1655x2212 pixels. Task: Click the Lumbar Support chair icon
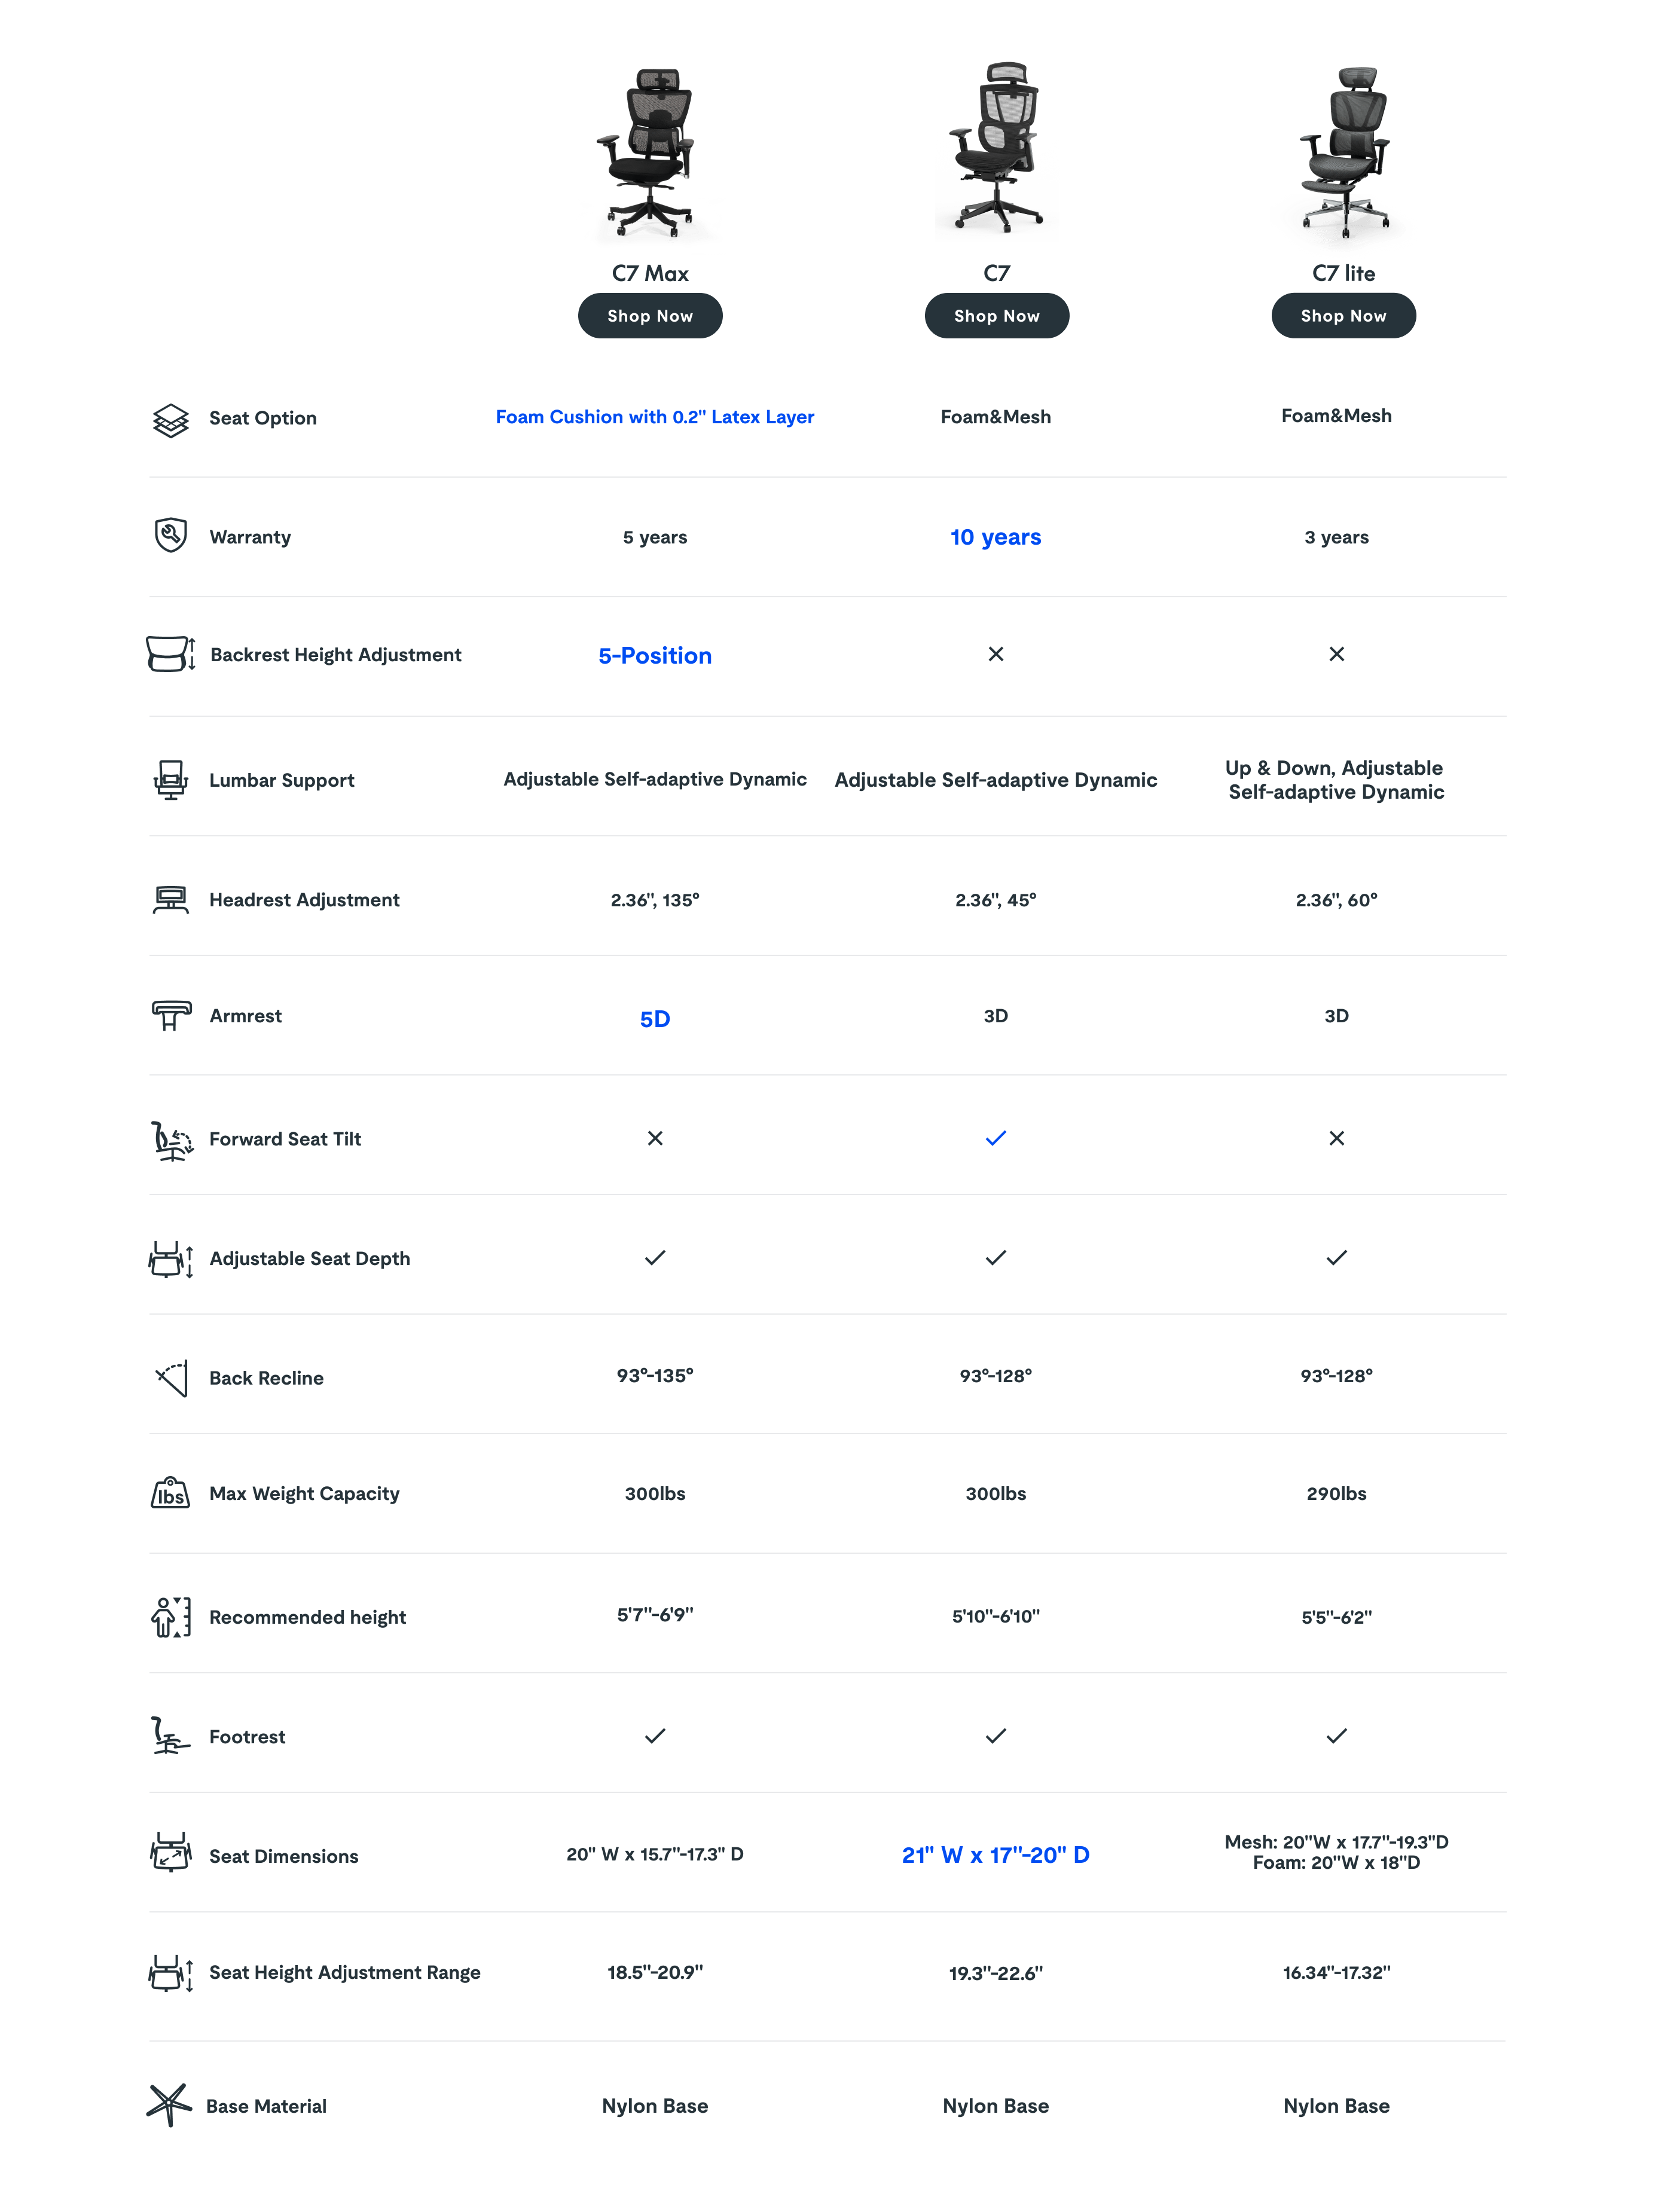click(171, 780)
